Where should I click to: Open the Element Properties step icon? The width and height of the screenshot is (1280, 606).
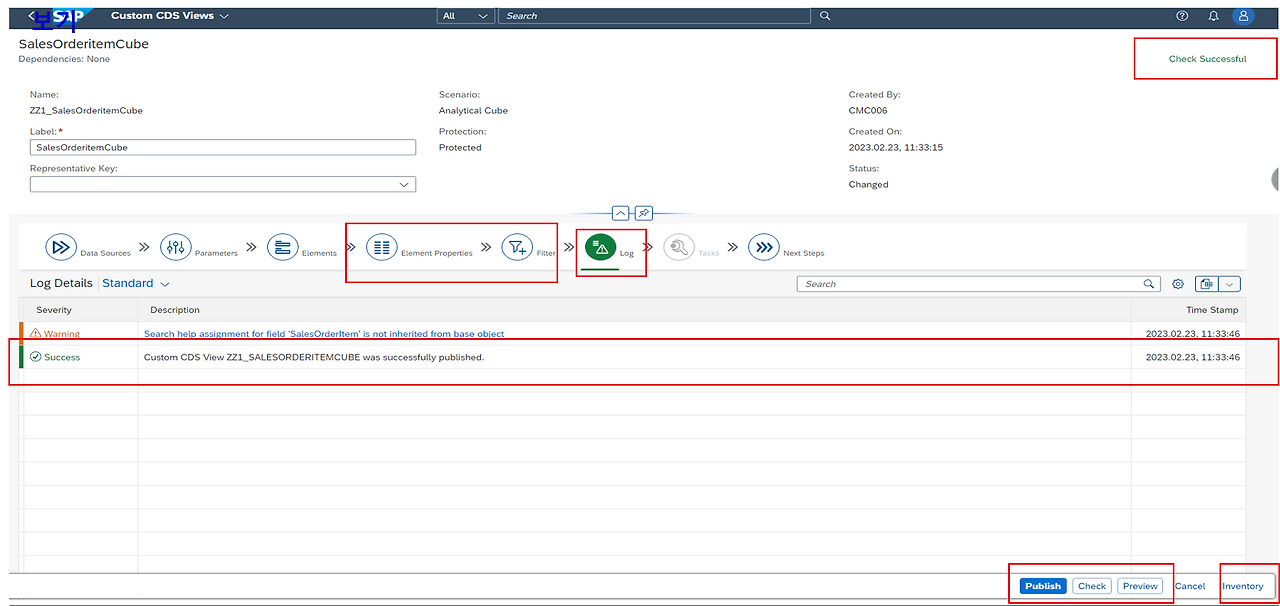(x=381, y=247)
